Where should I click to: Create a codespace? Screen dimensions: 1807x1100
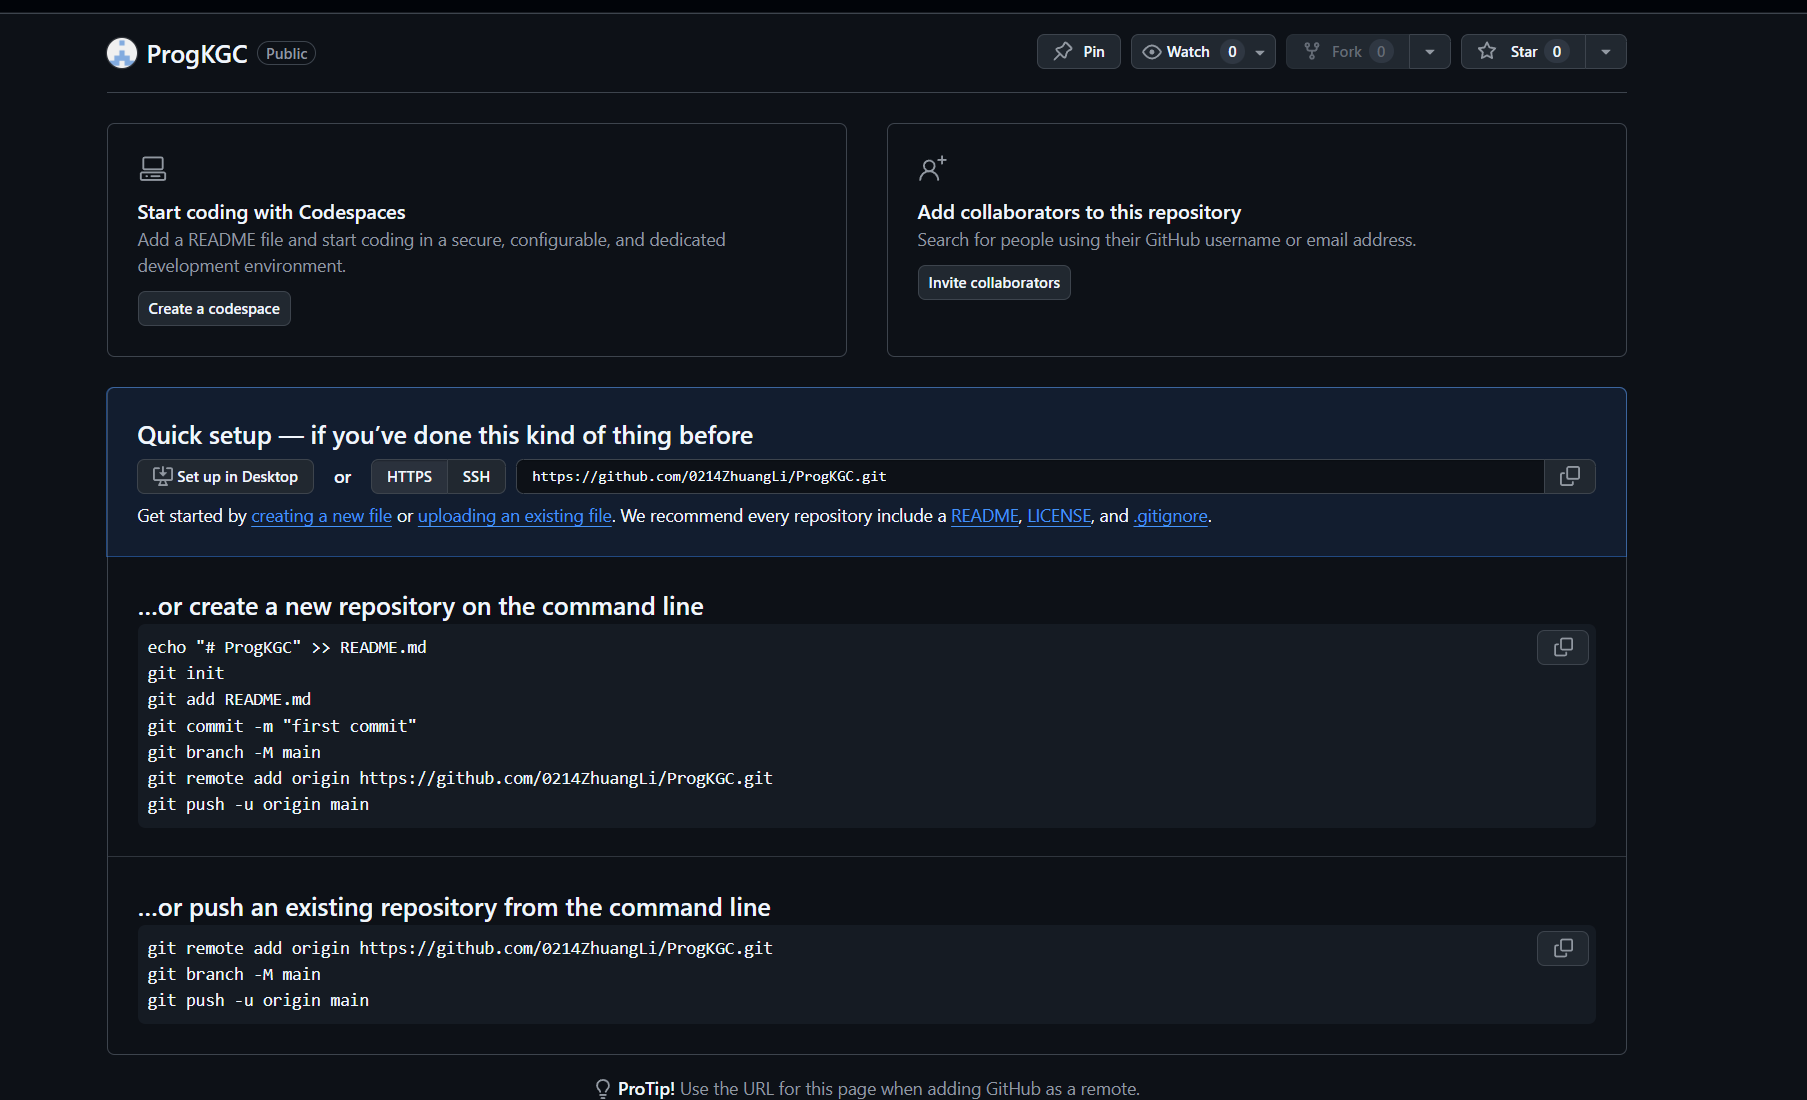coord(214,309)
